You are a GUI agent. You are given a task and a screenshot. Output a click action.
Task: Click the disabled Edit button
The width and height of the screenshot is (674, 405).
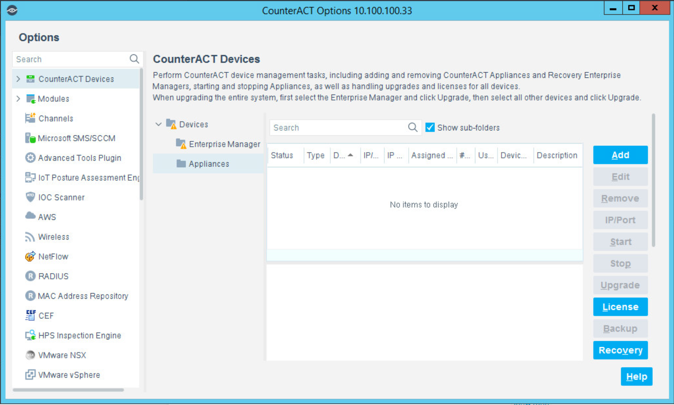pyautogui.click(x=620, y=177)
